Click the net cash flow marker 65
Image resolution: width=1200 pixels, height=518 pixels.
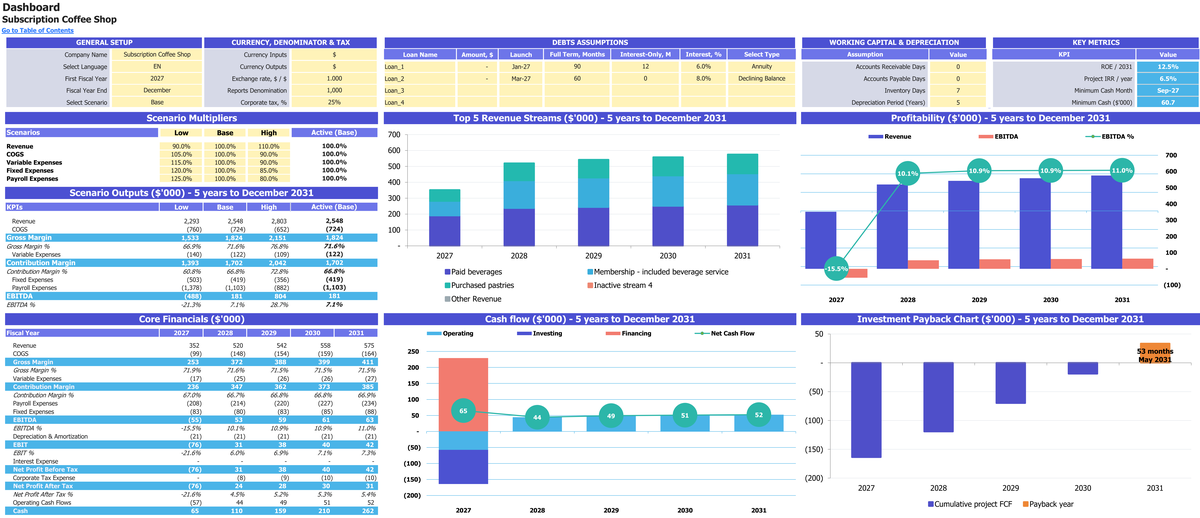coord(463,410)
